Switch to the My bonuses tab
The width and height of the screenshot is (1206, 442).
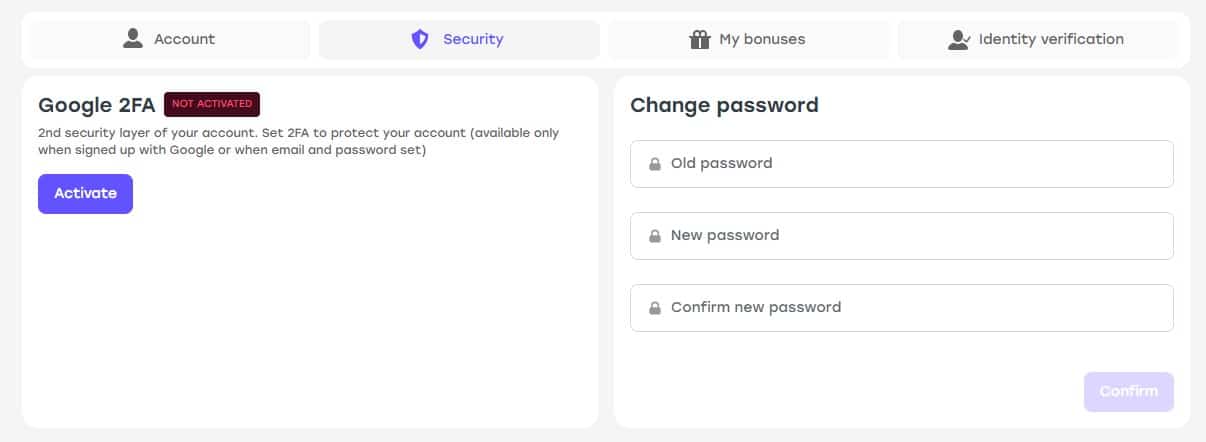point(749,40)
